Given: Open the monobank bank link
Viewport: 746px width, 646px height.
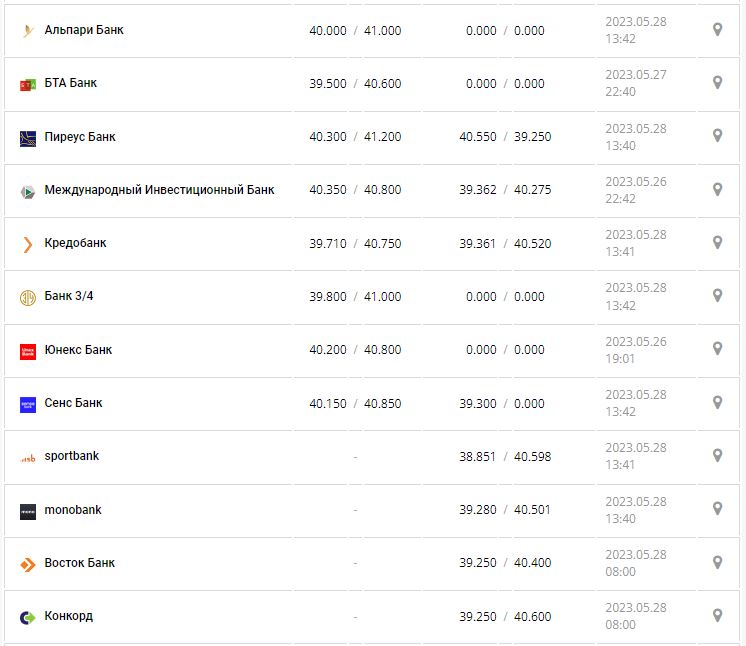Looking at the screenshot, I should click(73, 510).
